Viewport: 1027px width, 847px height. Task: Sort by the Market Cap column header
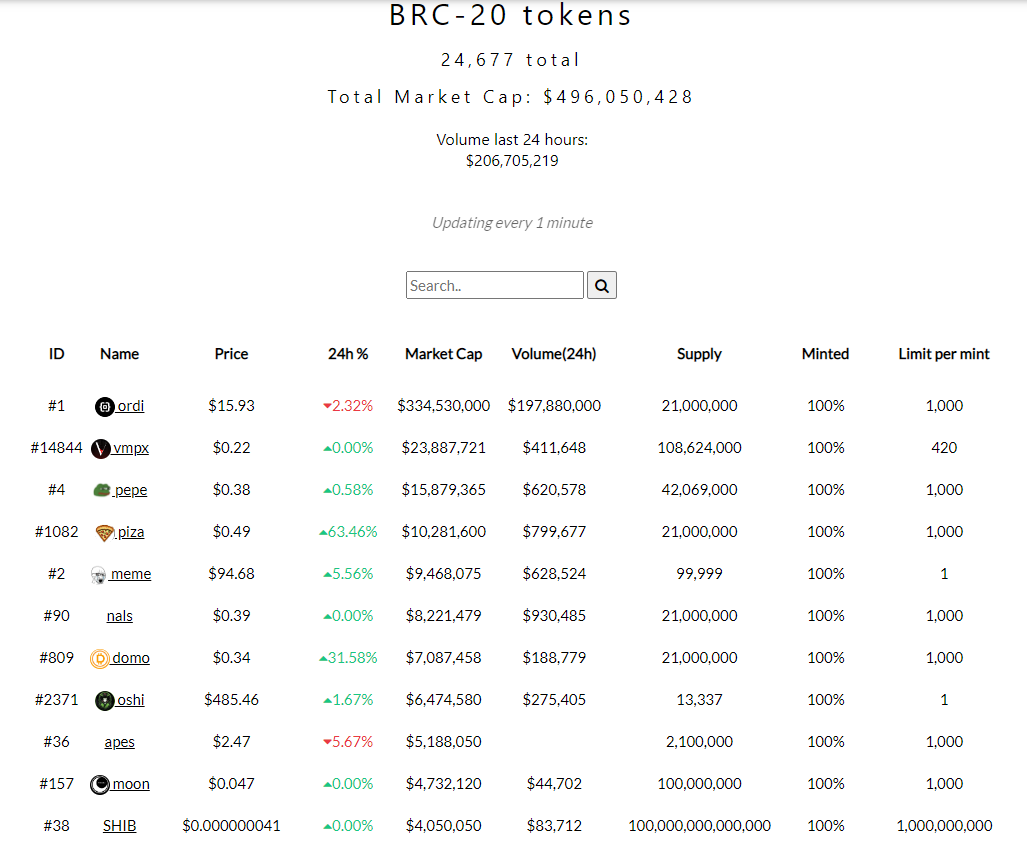click(x=443, y=354)
